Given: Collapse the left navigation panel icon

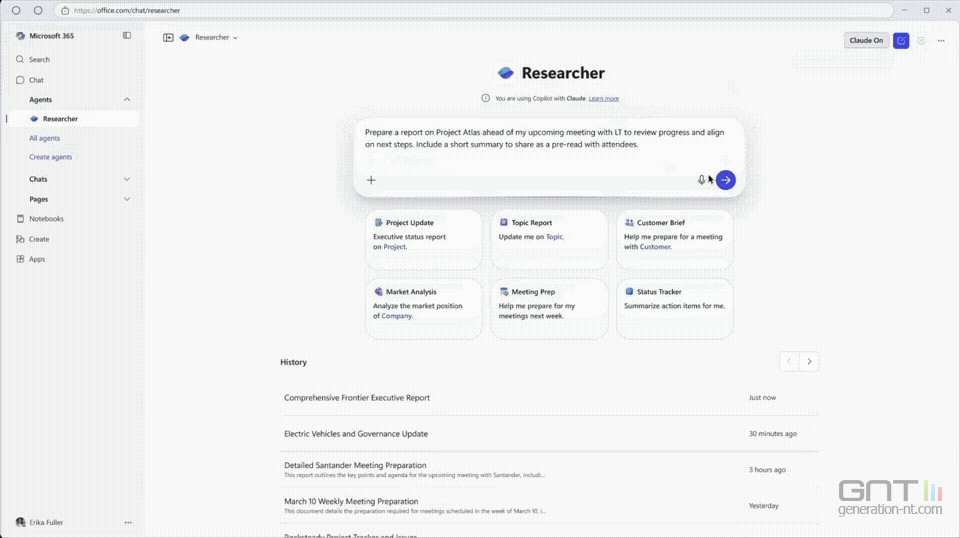Looking at the screenshot, I should [x=127, y=35].
